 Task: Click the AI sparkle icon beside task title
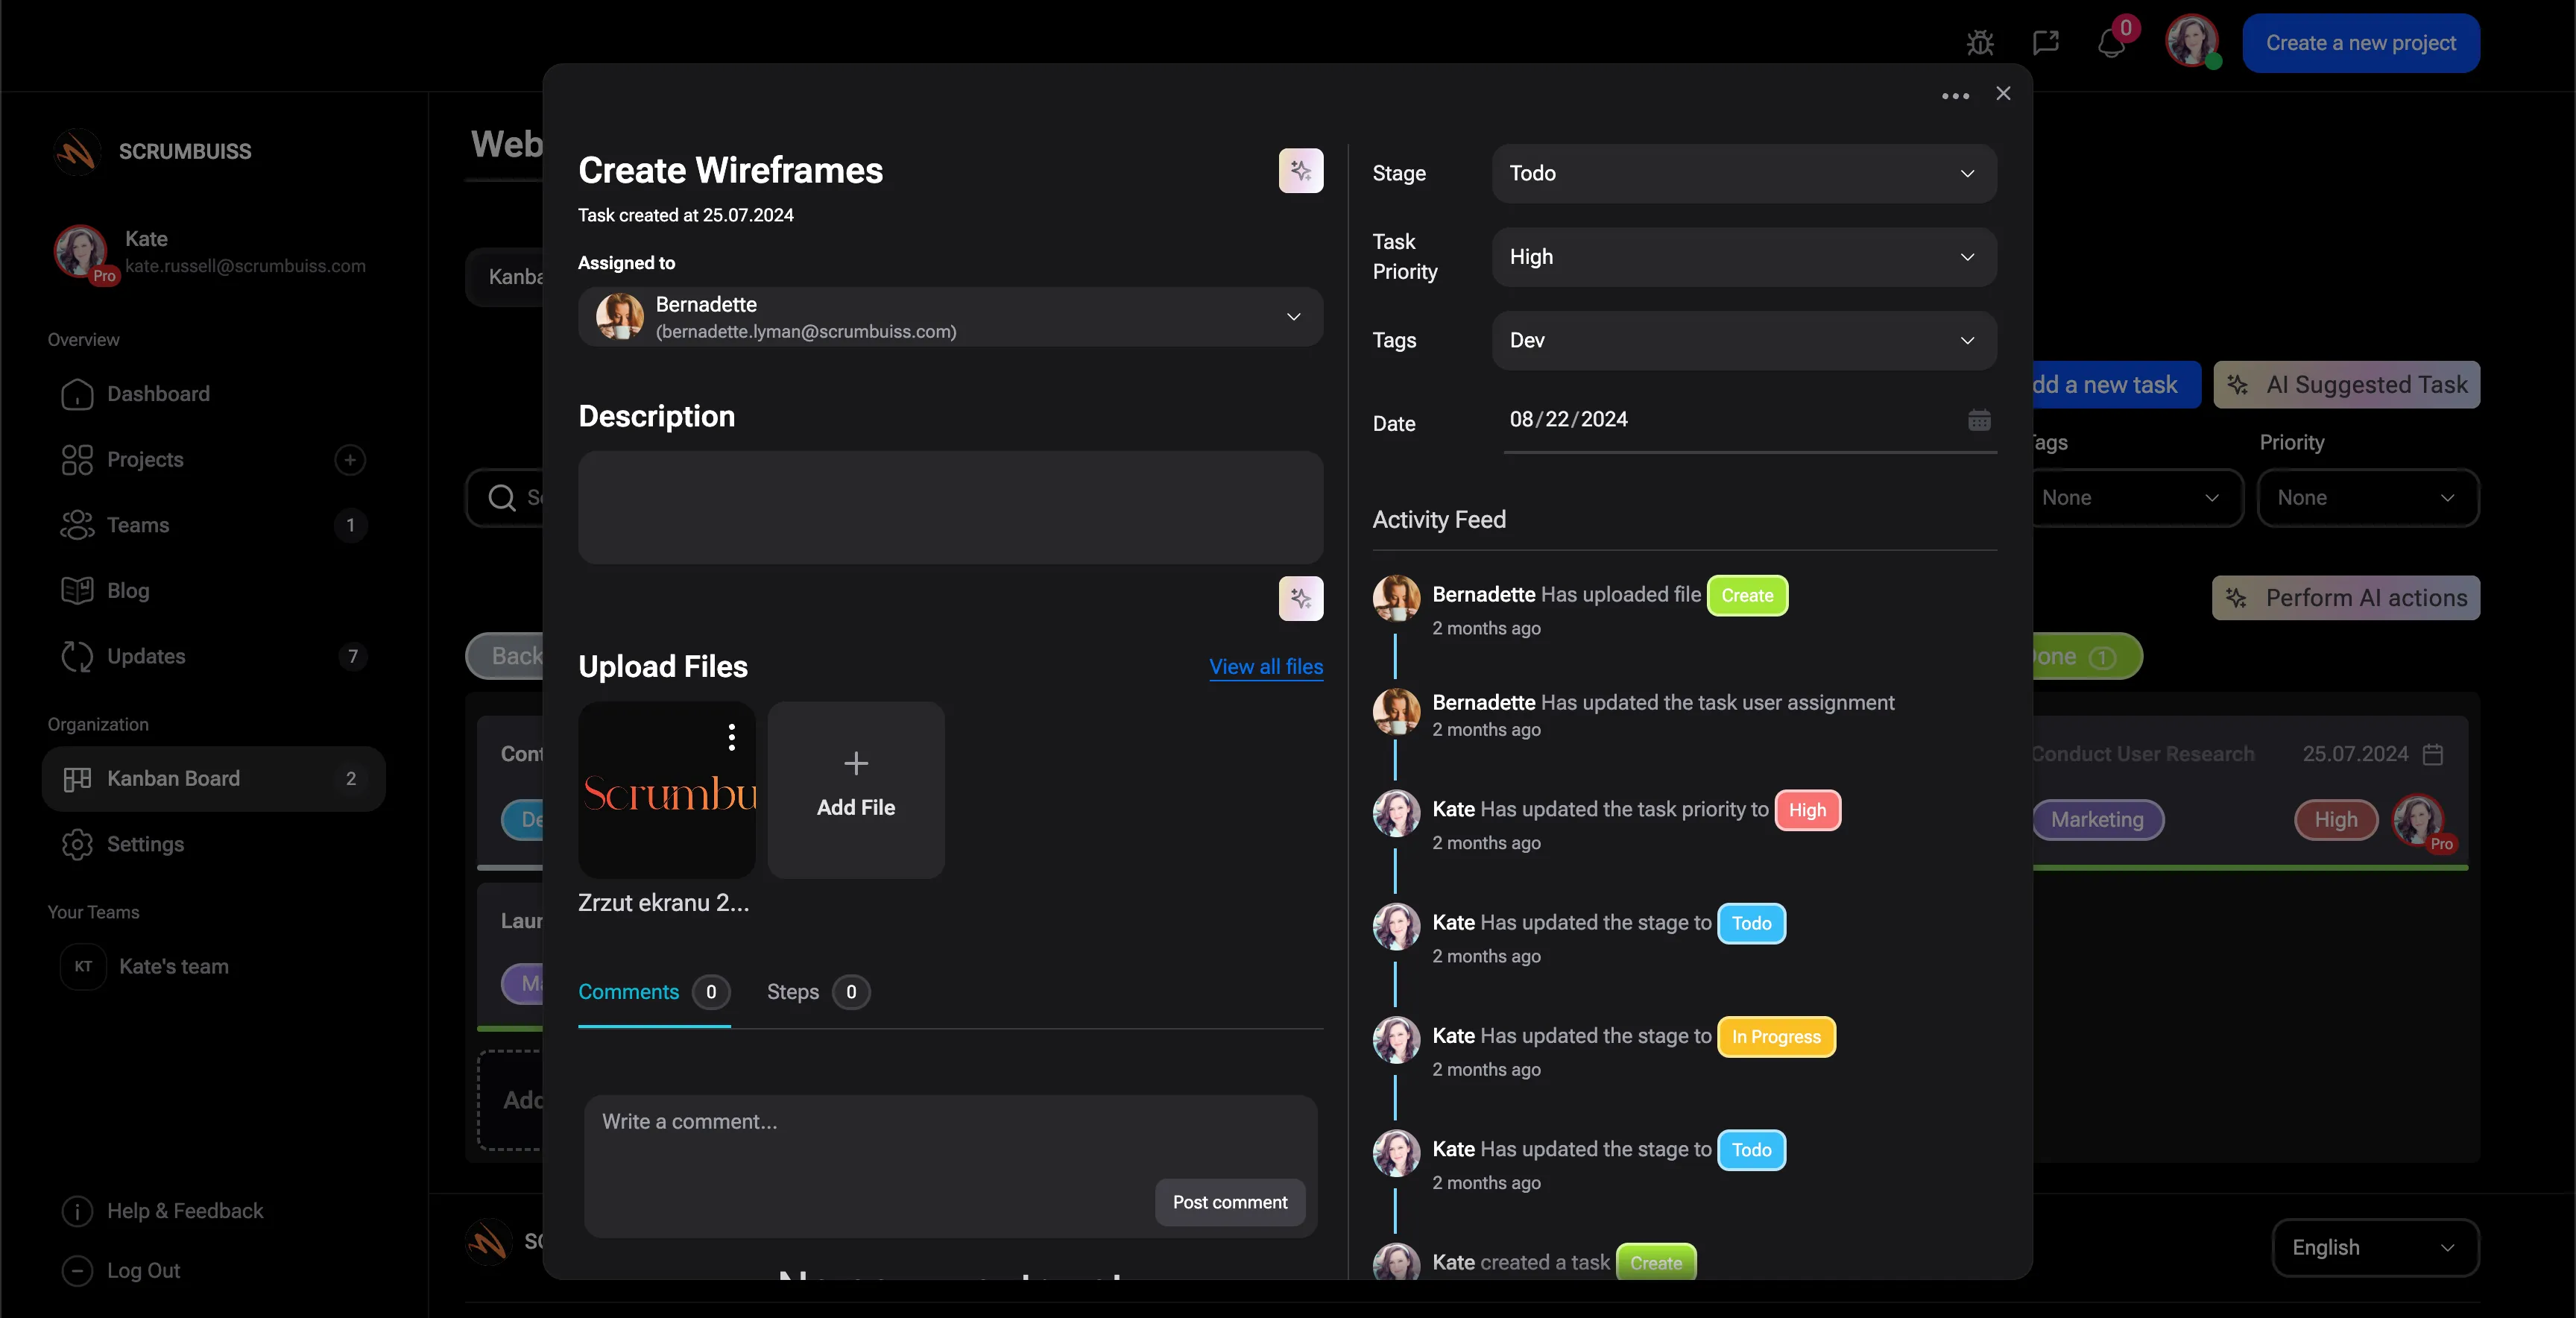coord(1300,171)
